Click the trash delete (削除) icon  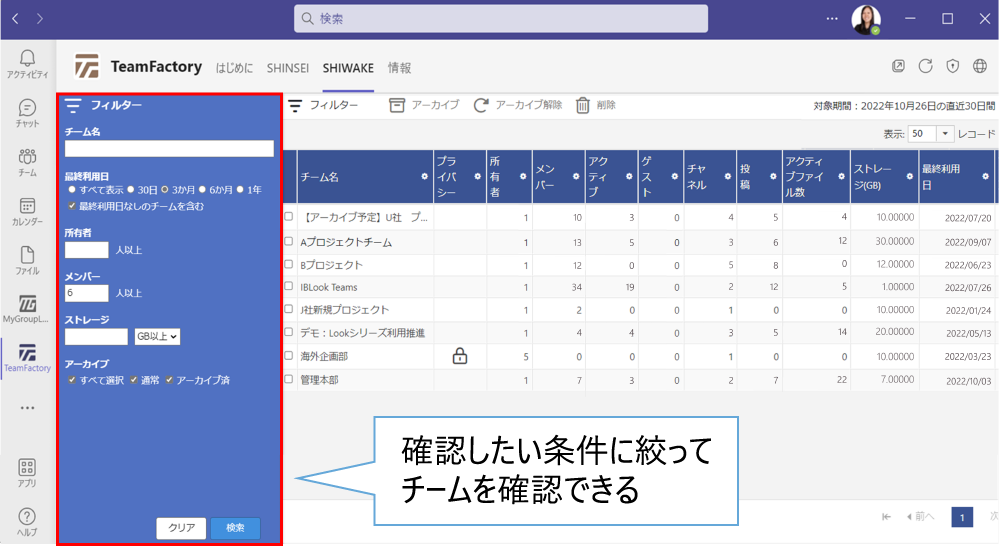pos(583,105)
